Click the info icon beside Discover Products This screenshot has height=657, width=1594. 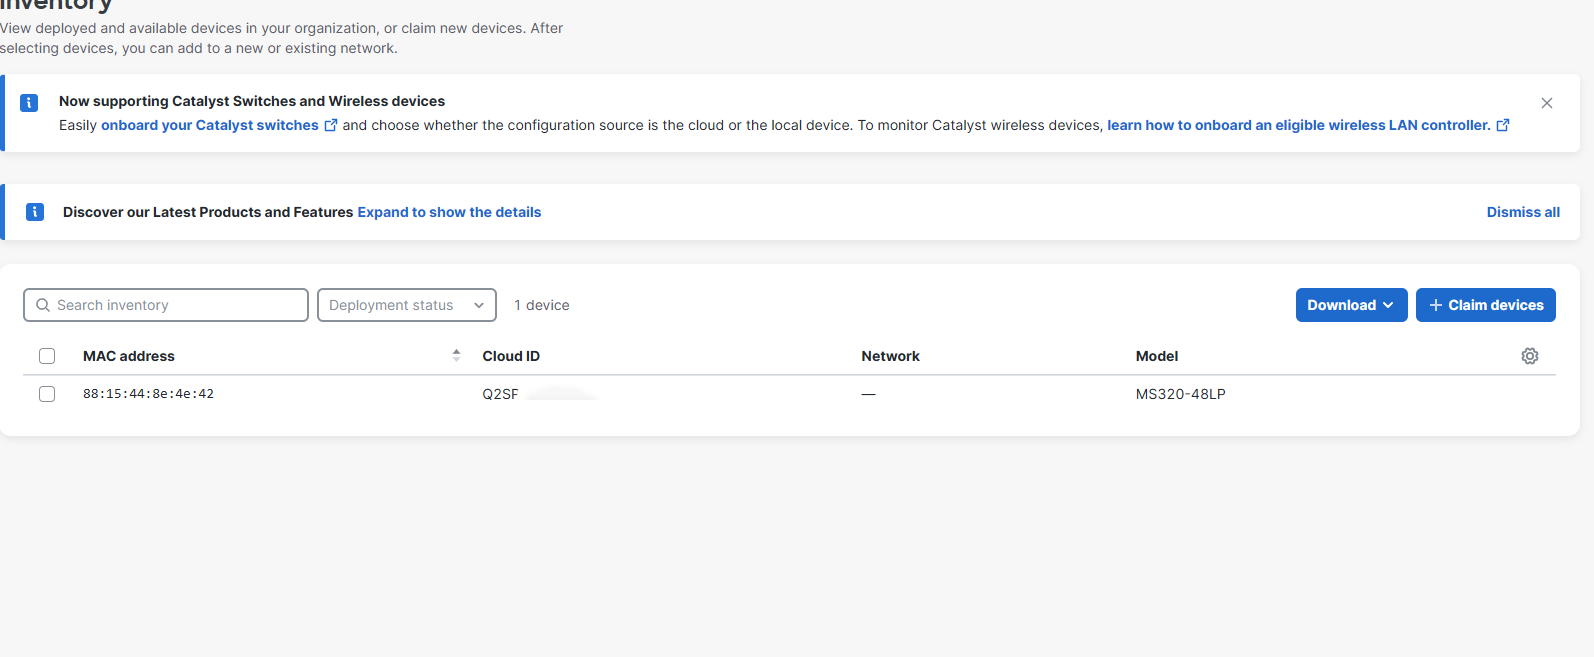[35, 212]
